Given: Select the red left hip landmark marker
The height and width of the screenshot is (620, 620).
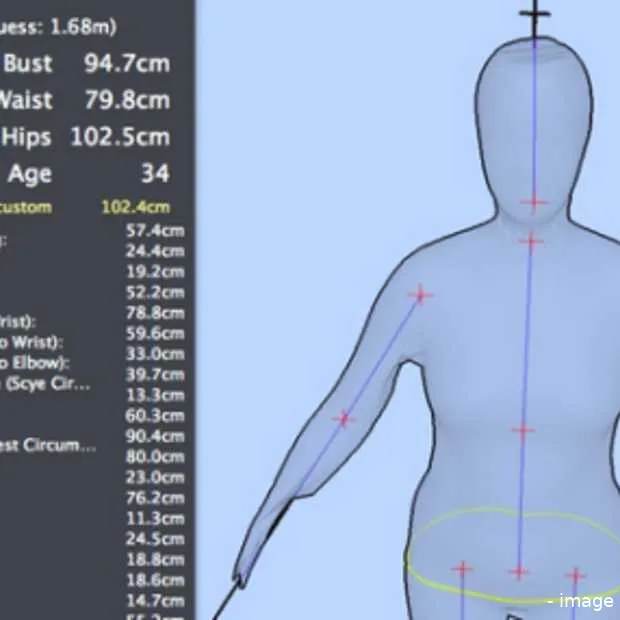Looking at the screenshot, I should coord(461,570).
